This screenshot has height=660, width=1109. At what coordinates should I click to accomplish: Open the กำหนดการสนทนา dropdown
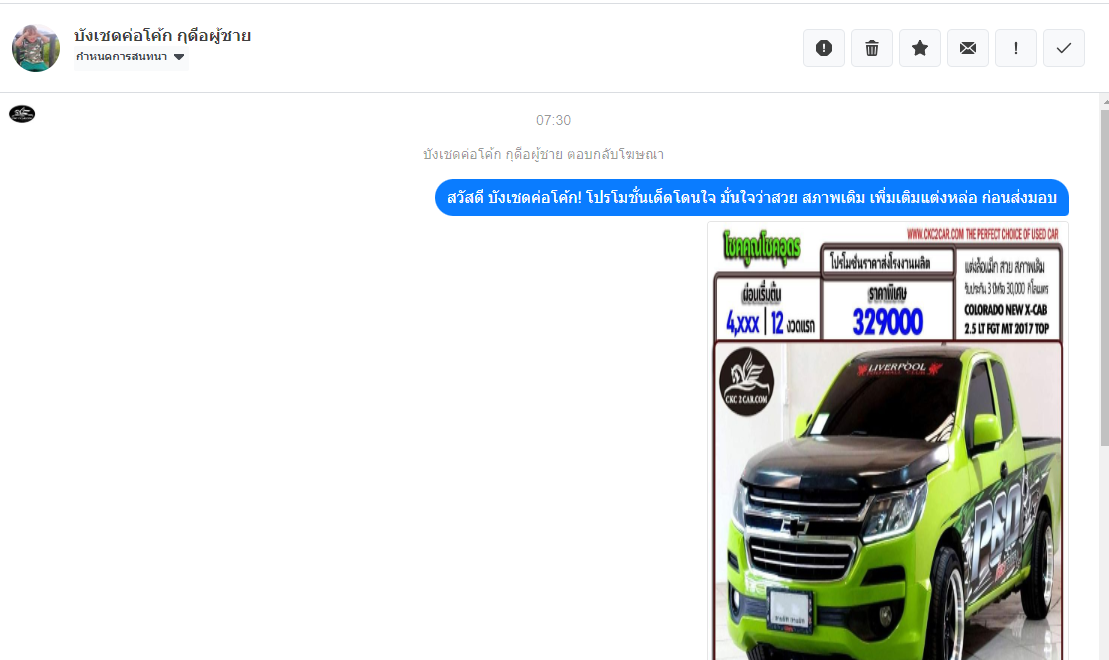pos(131,57)
